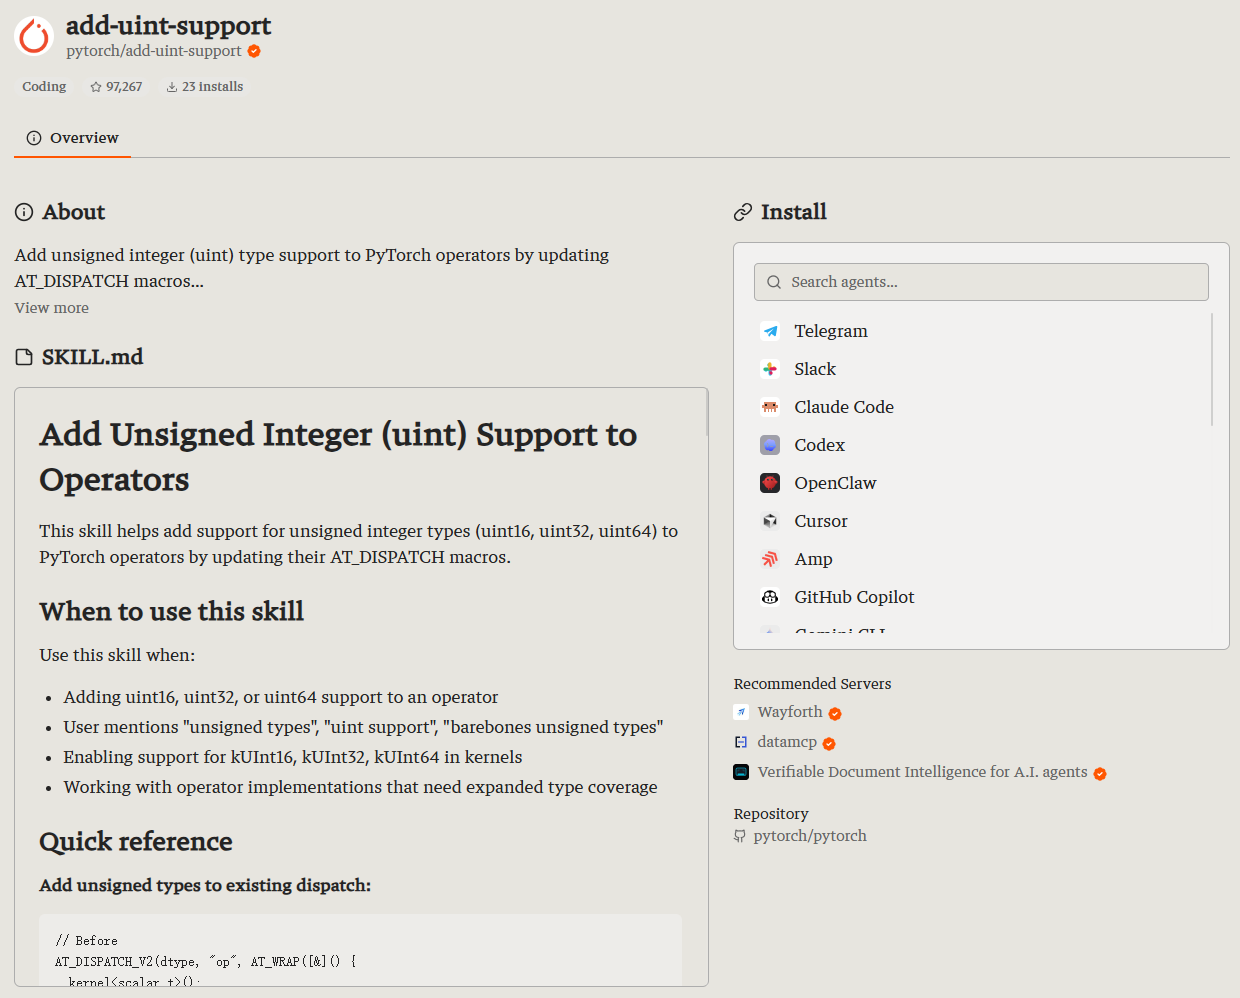This screenshot has height=998, width=1240.
Task: Click the SKILL.md panel scrollbar
Action: click(x=706, y=412)
